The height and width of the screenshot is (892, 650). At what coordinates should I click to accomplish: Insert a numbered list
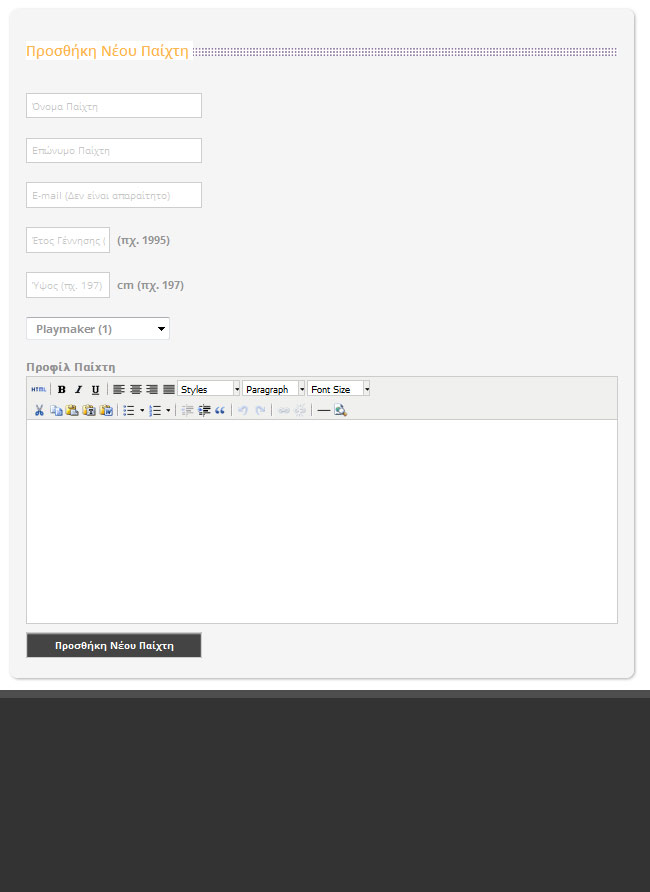155,410
